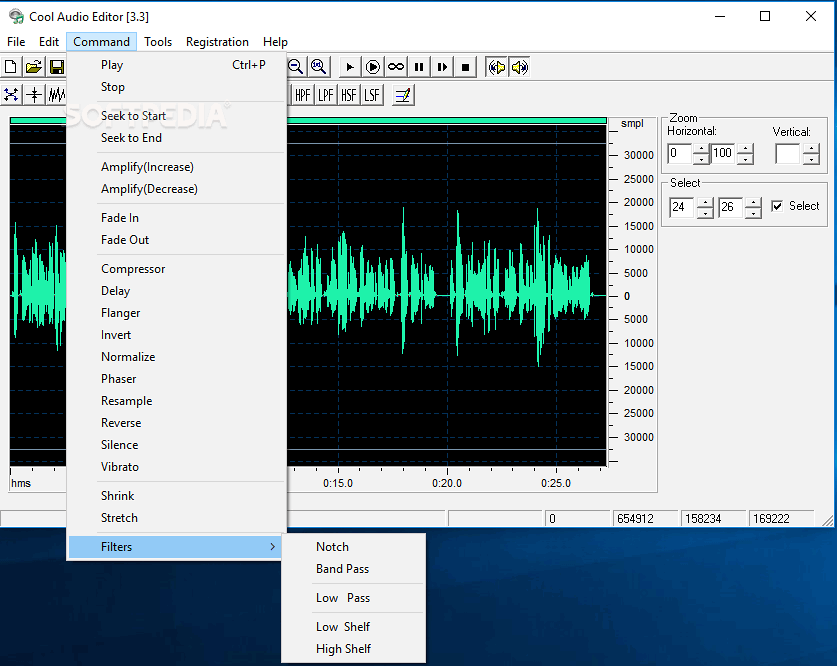This screenshot has height=666, width=837.
Task: Select the Normalize command
Action: [x=177, y=357]
